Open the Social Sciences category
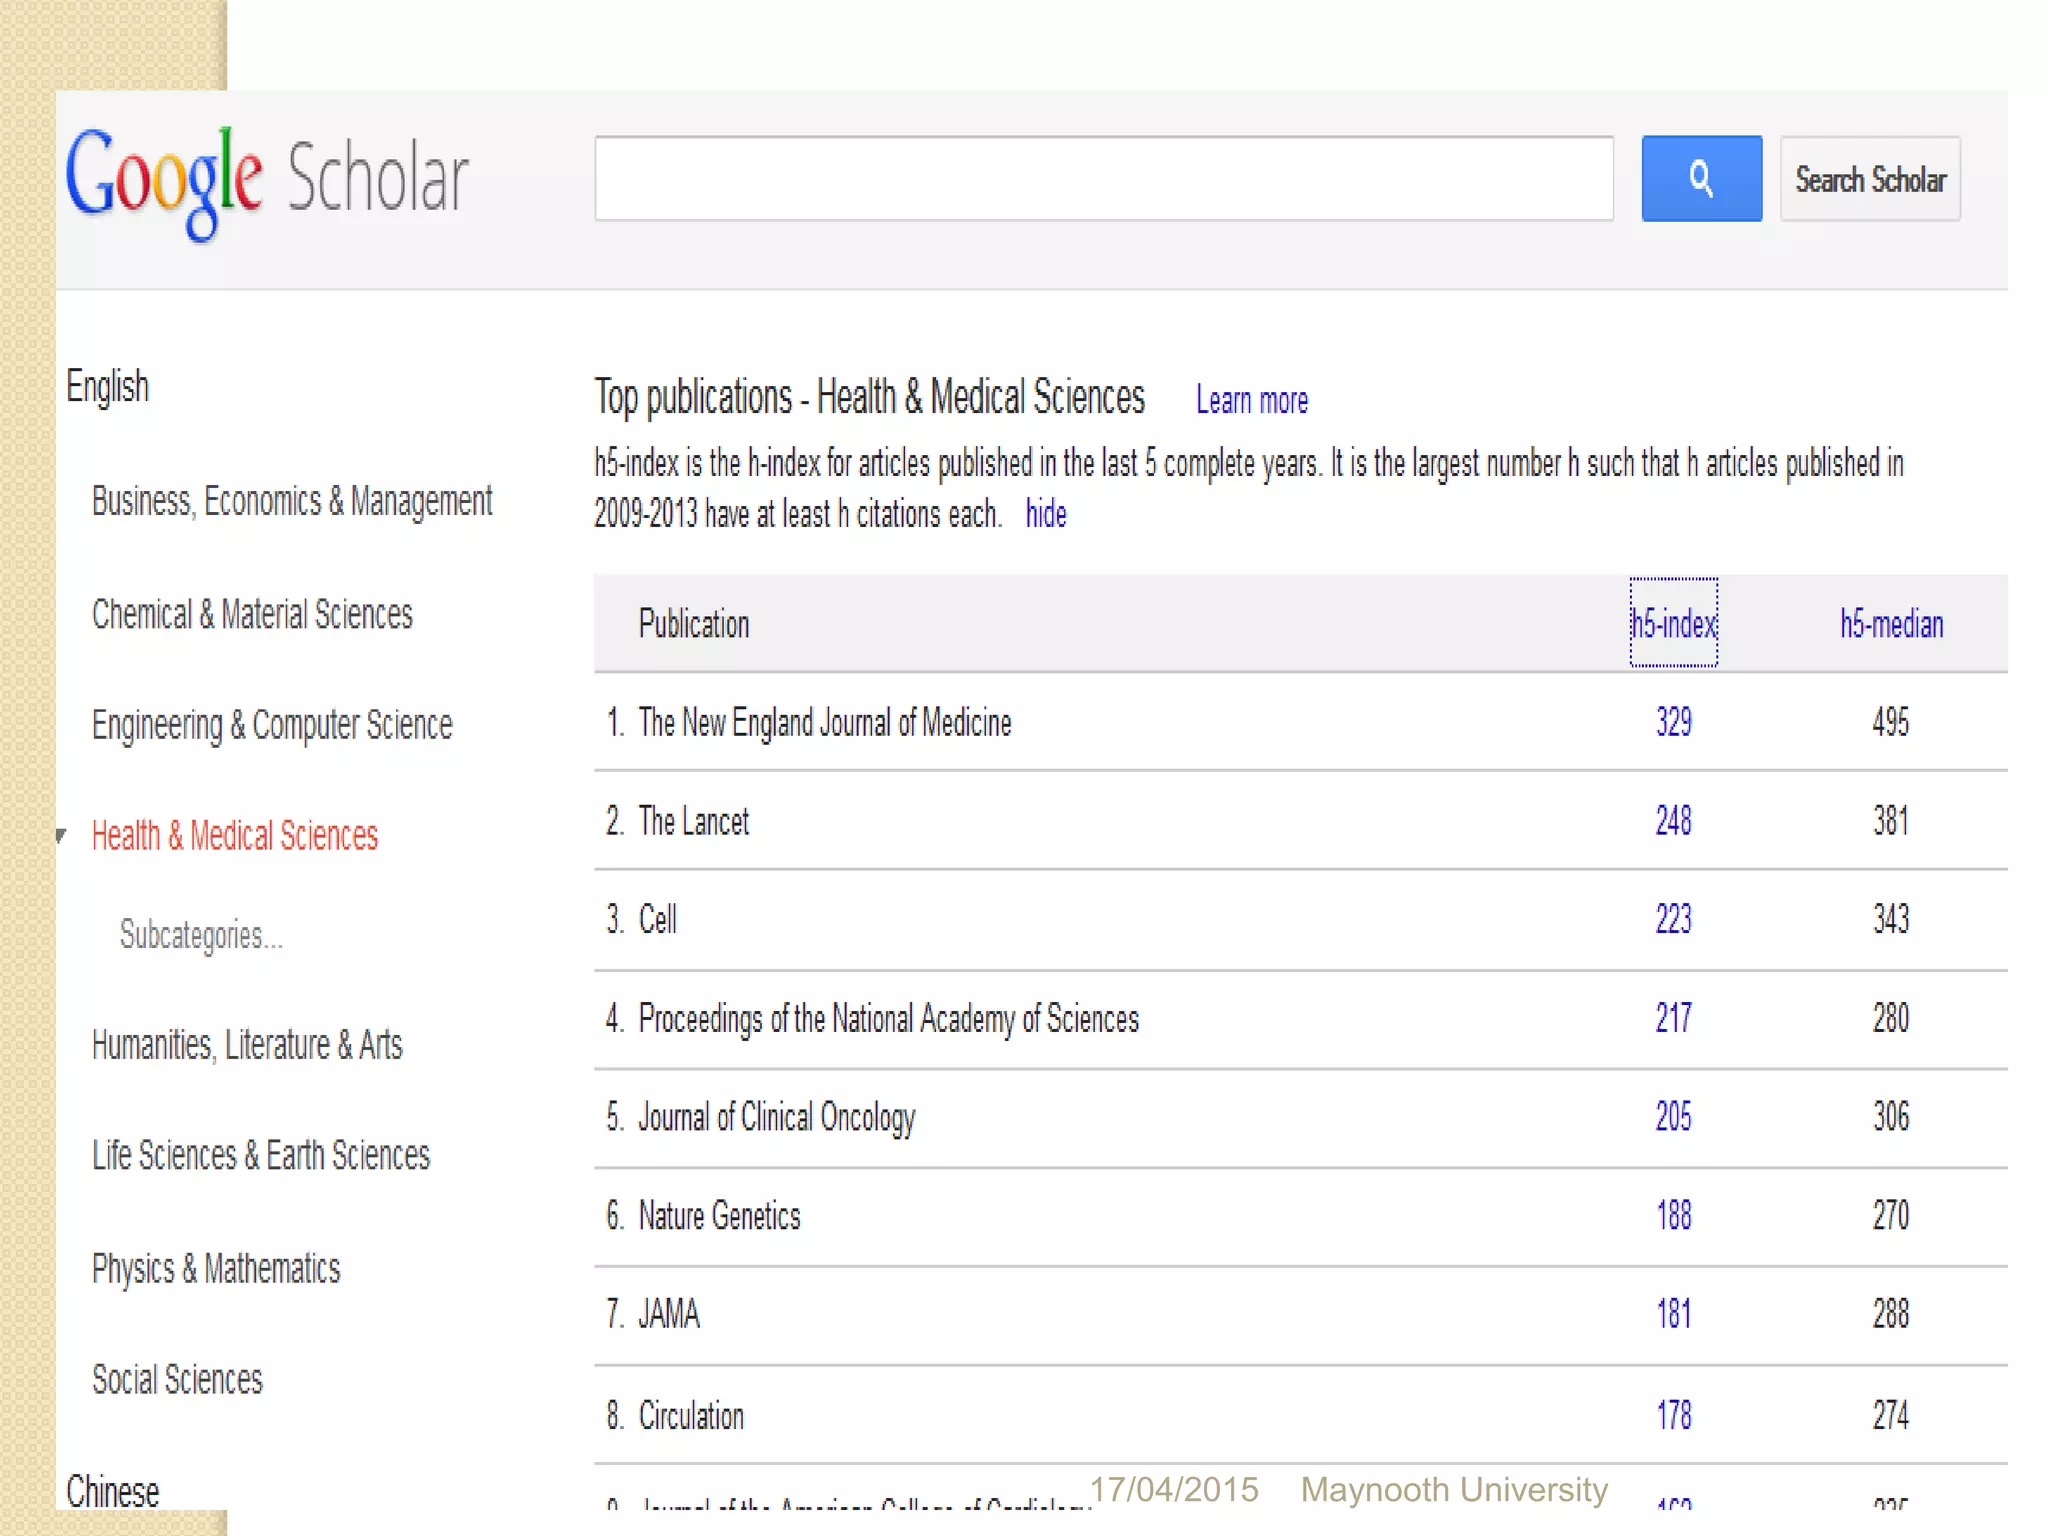2048x1536 pixels. pyautogui.click(x=177, y=1380)
